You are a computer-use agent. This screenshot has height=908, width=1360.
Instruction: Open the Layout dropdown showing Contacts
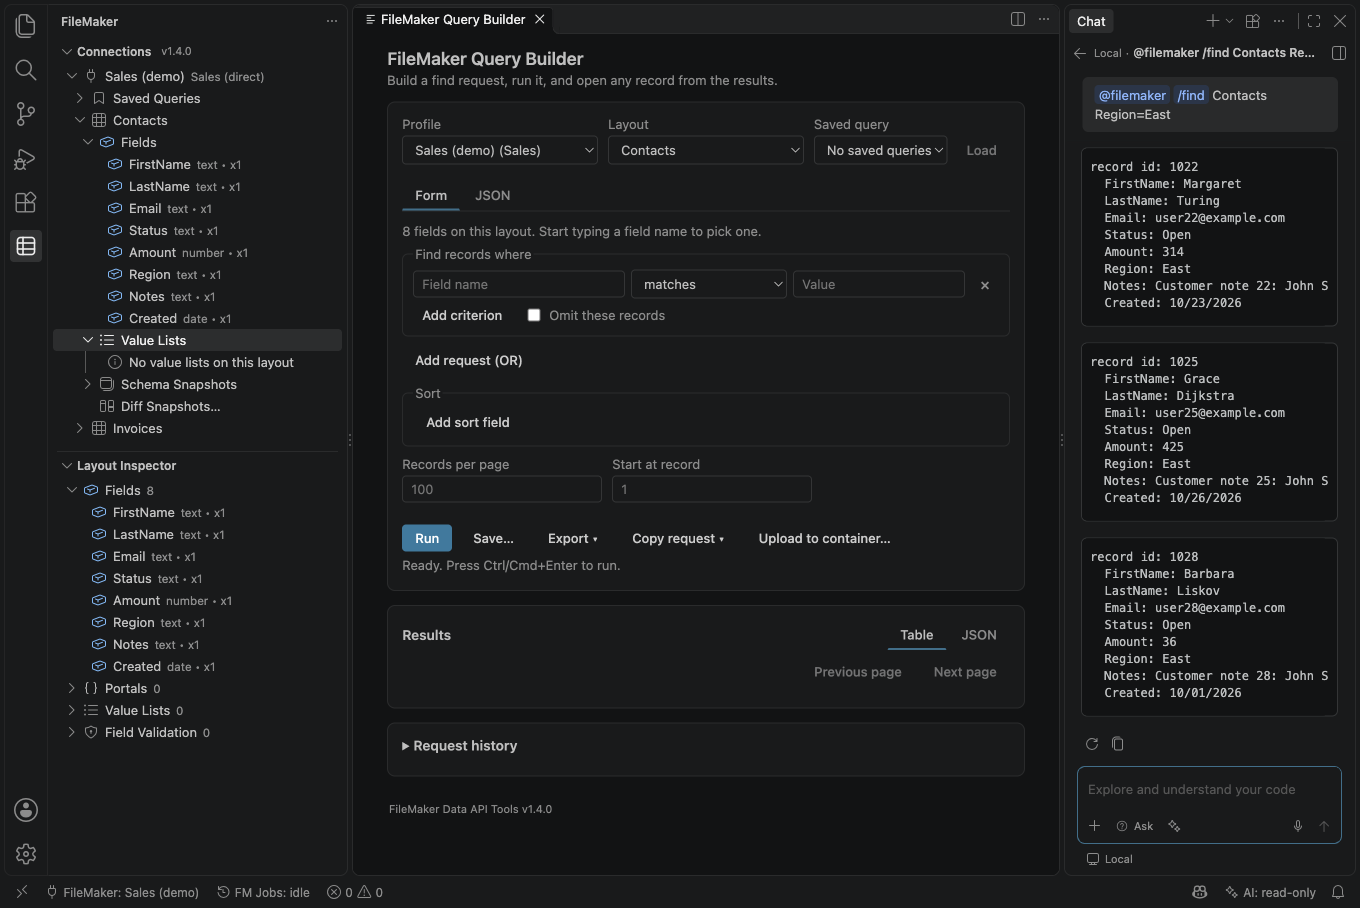706,151
